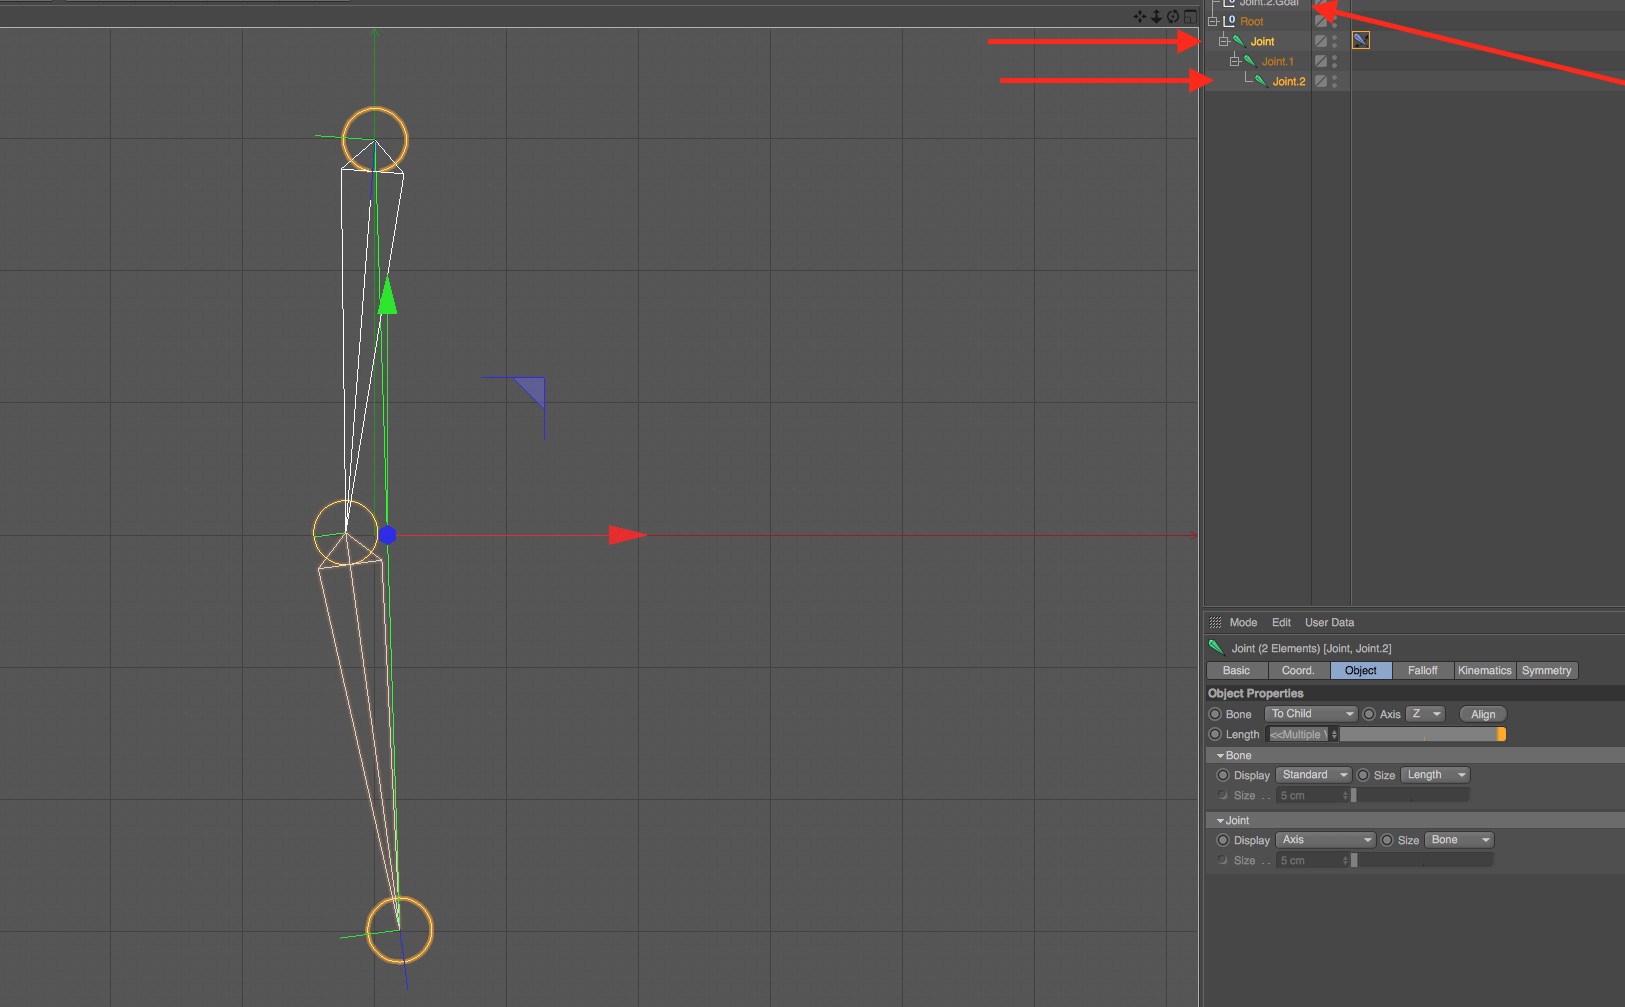Select the Joint.1 object in the tree
The height and width of the screenshot is (1007, 1625).
point(1277,61)
